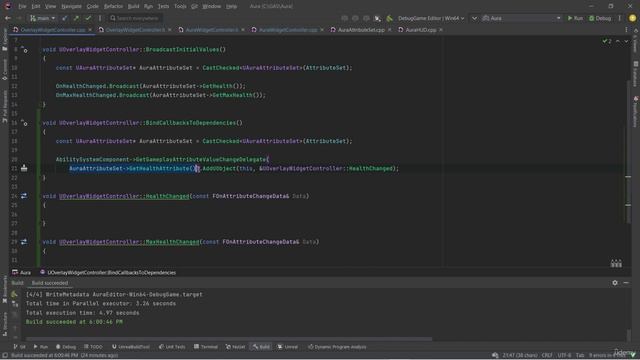Image resolution: width=640 pixels, height=360 pixels.
Task: Open the Git tool window
Action: [x=20, y=347]
